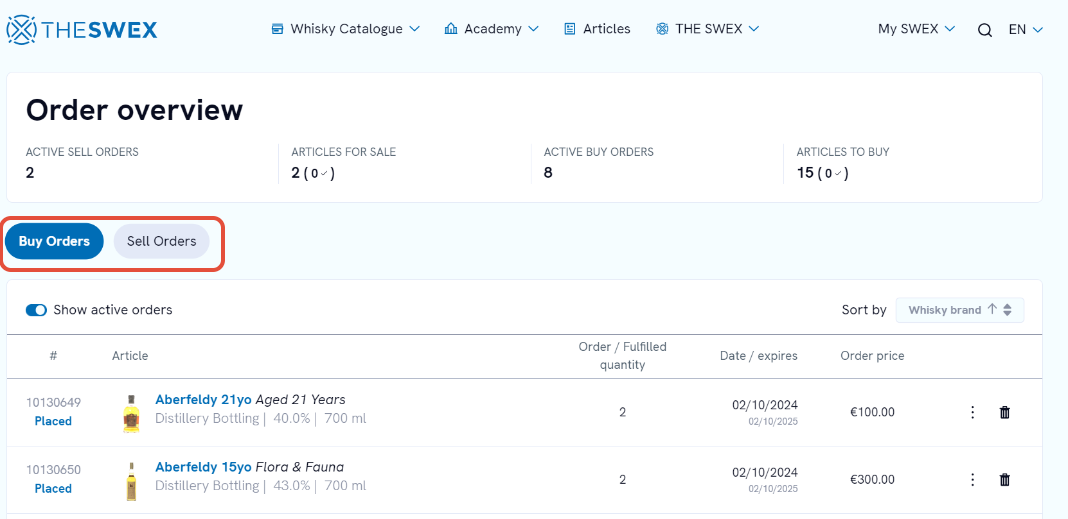This screenshot has height=519, width=1068.
Task: Click the sort direction arrow icon
Action: pyautogui.click(x=992, y=309)
